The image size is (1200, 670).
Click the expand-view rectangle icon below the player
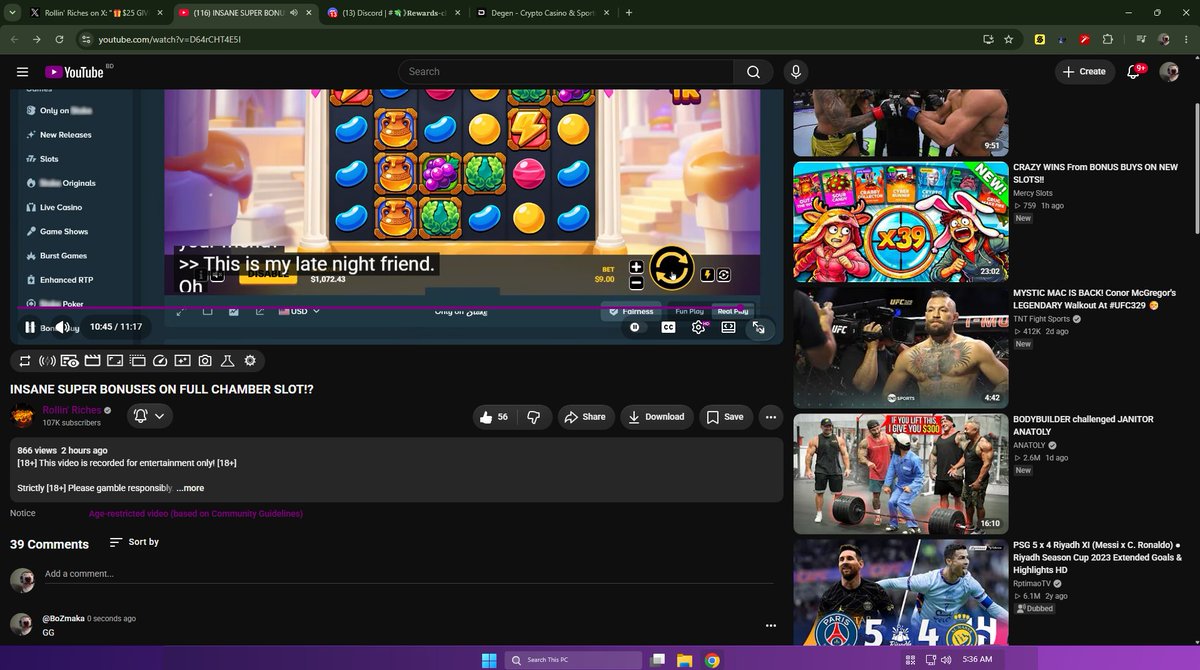[115, 360]
